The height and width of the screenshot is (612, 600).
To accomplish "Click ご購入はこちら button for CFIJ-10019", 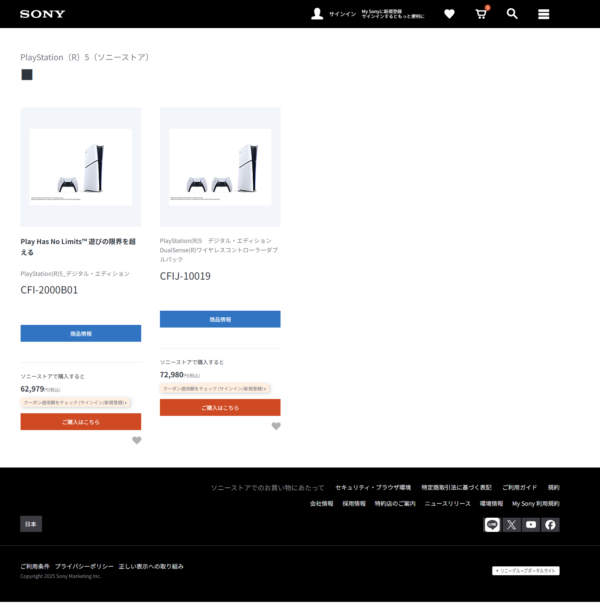I will tap(220, 408).
